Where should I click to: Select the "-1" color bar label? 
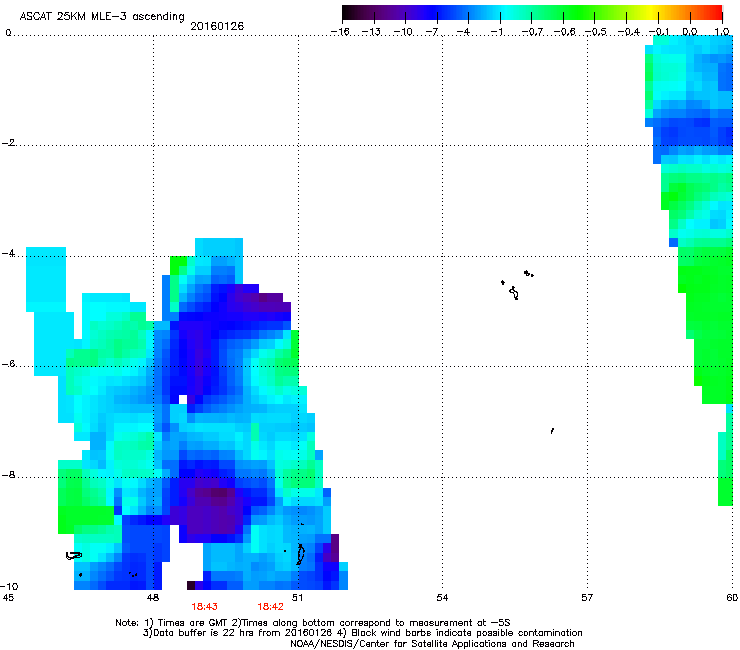point(496,32)
